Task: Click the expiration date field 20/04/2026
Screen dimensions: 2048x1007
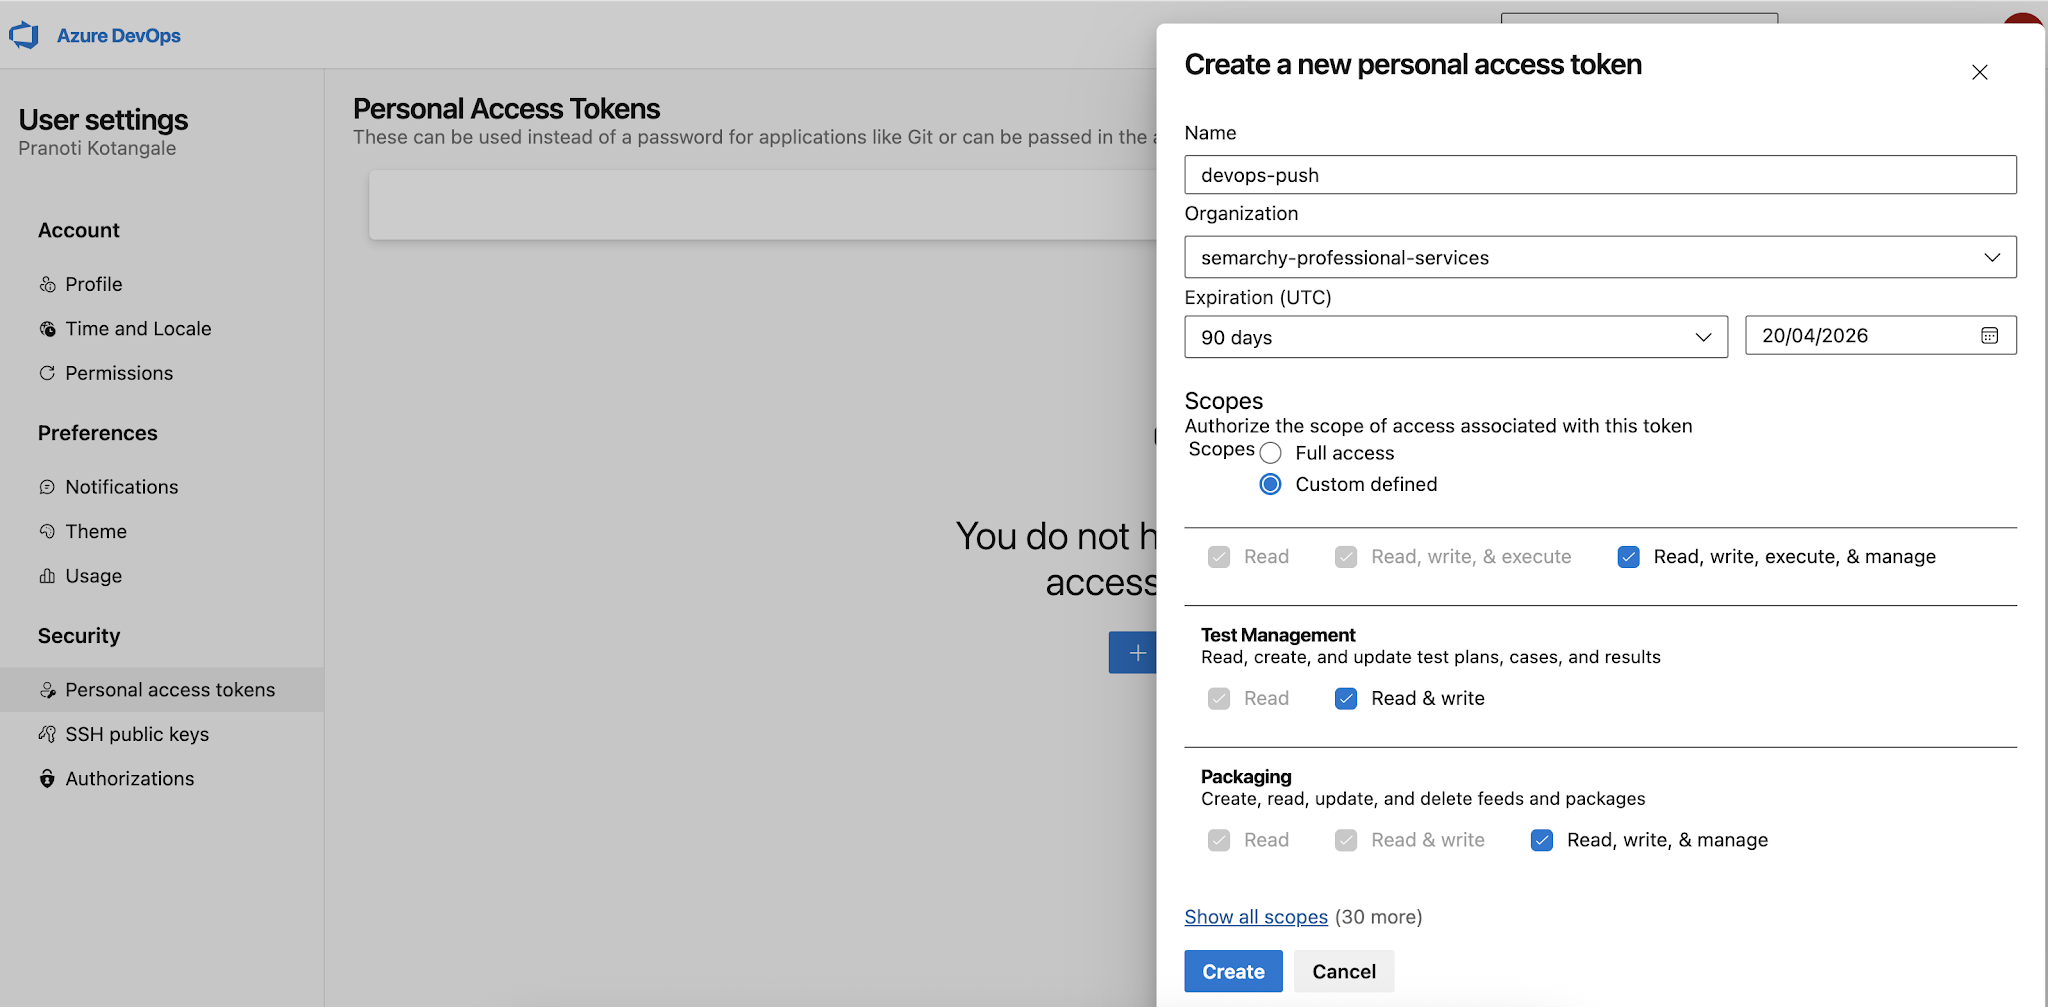Action: (1880, 336)
